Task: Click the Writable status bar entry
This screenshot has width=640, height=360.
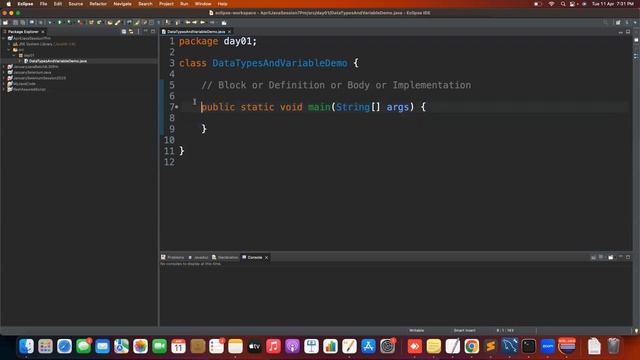Action: 417,330
